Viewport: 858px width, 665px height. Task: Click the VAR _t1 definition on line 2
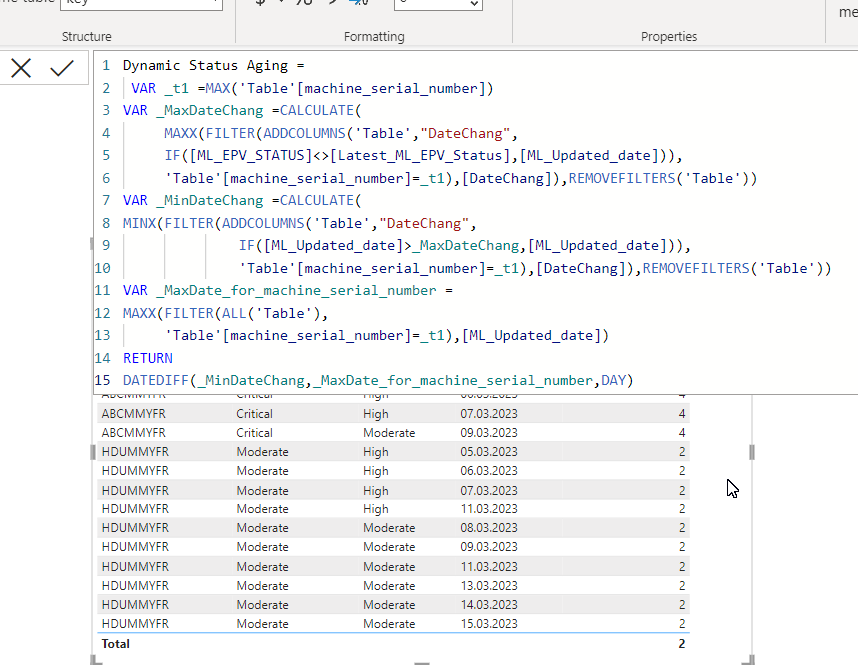[312, 88]
